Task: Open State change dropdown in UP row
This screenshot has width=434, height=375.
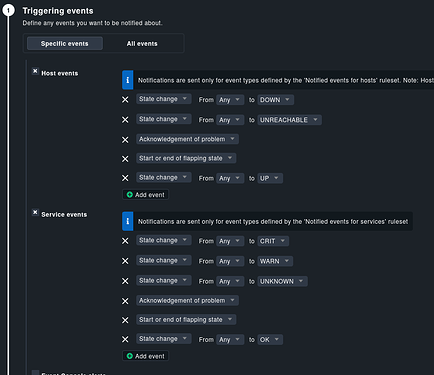Action: click(x=164, y=178)
